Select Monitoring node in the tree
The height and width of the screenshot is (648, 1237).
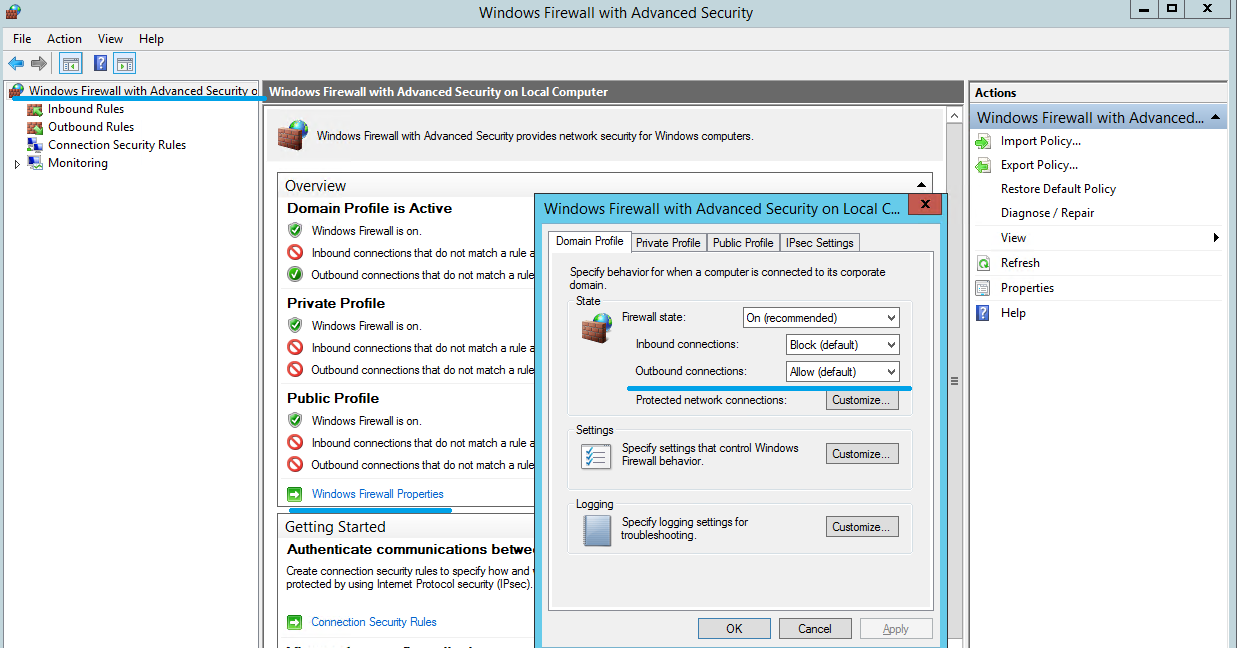point(78,163)
